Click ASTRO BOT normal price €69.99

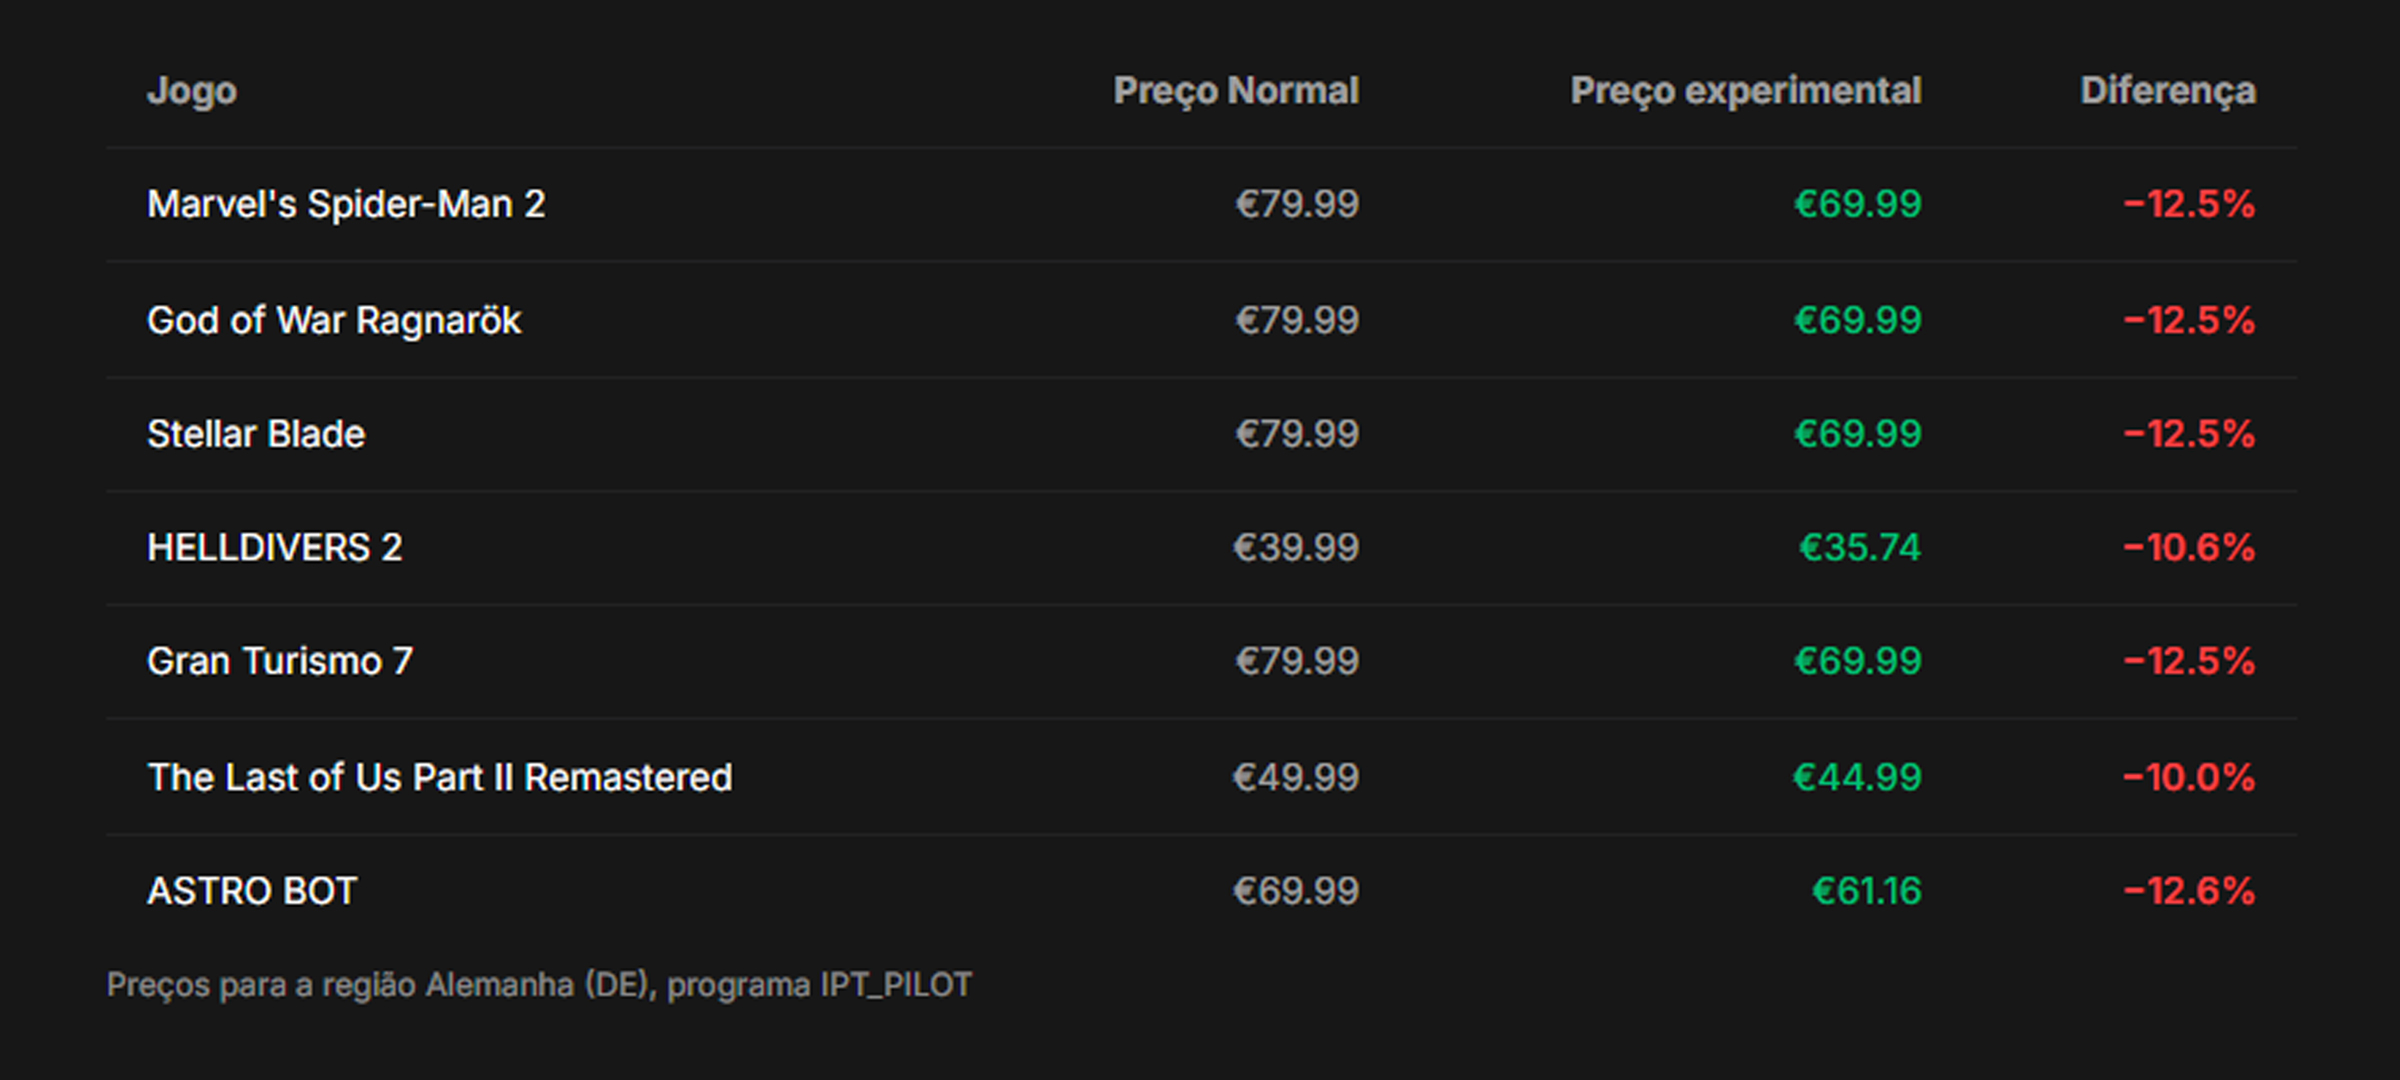pos(1296,891)
